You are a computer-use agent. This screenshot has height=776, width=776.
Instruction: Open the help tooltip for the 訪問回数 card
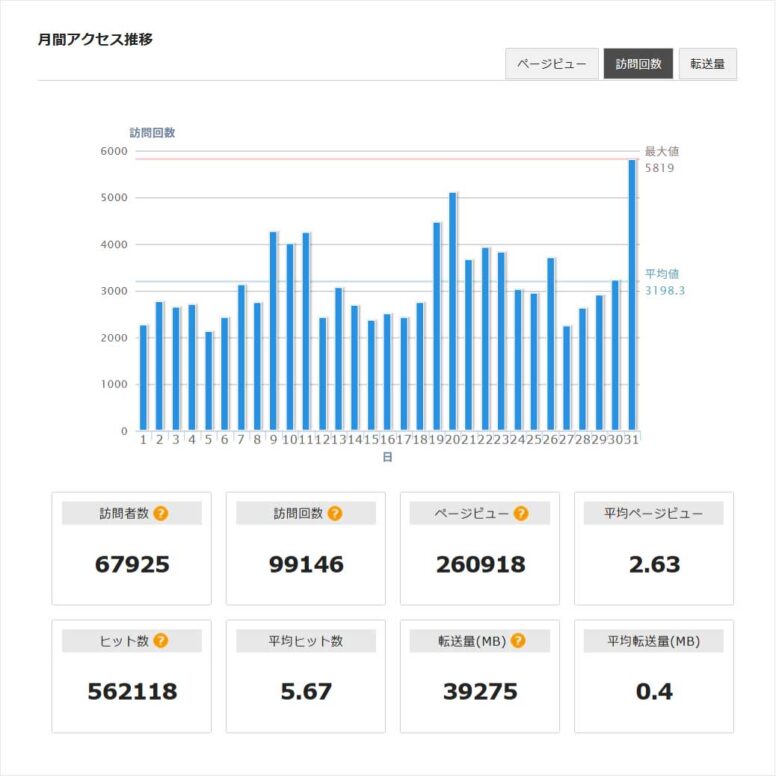pyautogui.click(x=335, y=514)
